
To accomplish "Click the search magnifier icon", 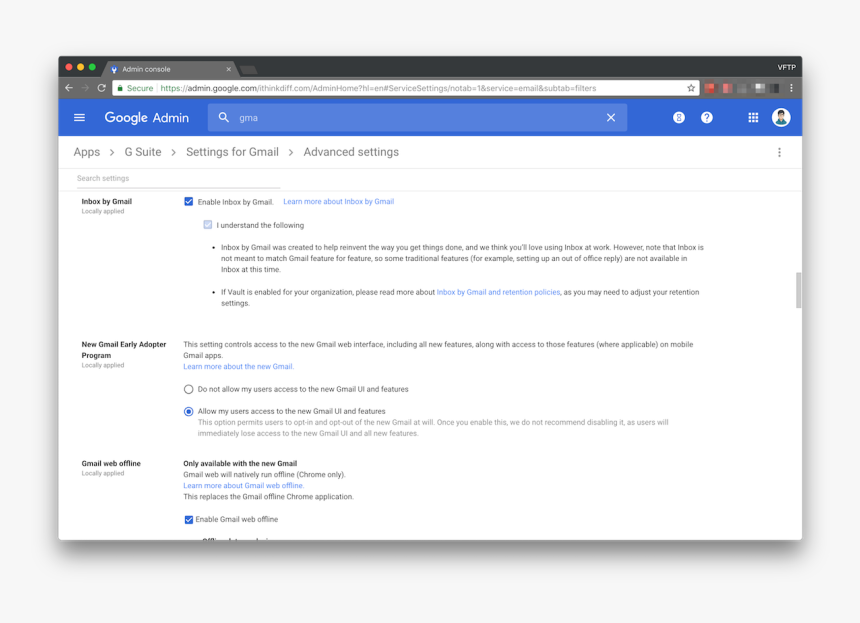I will coord(224,117).
